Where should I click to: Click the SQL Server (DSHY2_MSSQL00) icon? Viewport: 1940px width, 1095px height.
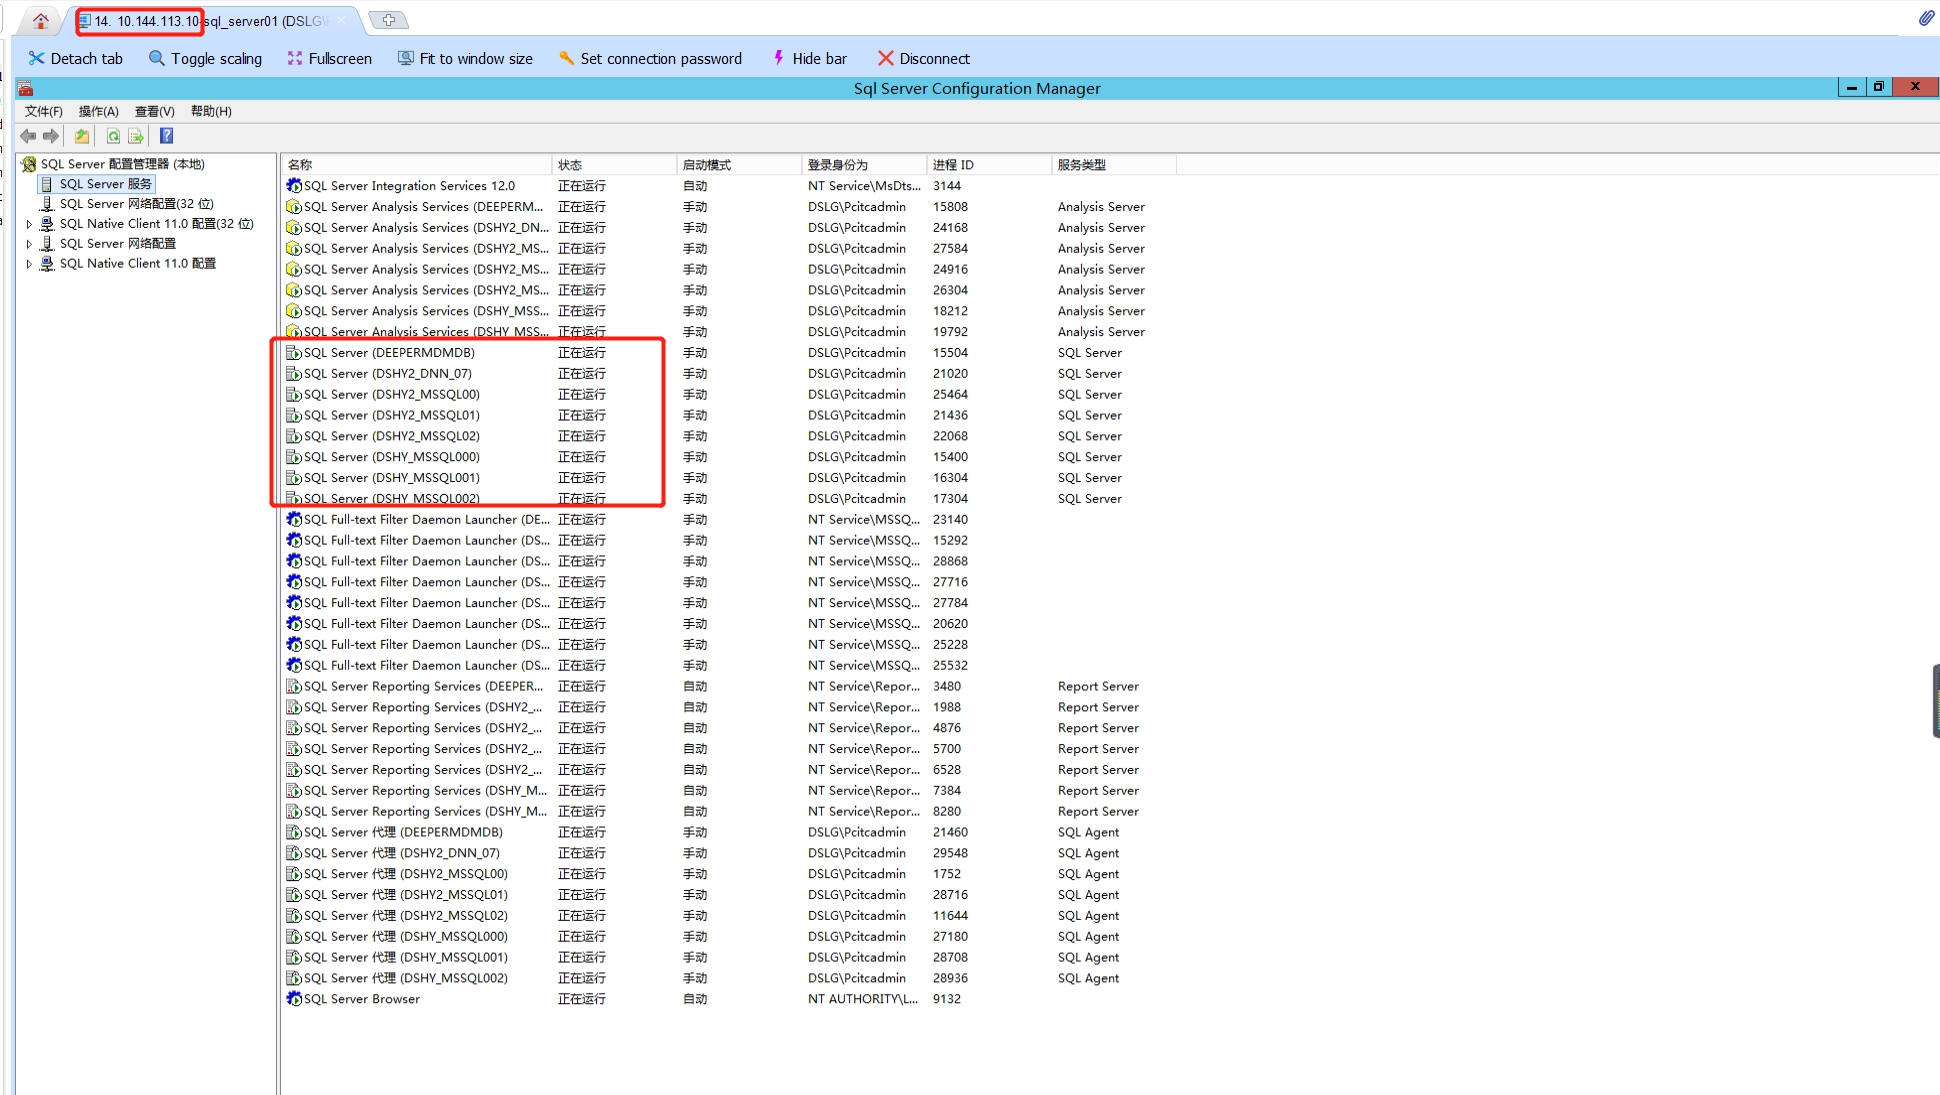point(294,395)
